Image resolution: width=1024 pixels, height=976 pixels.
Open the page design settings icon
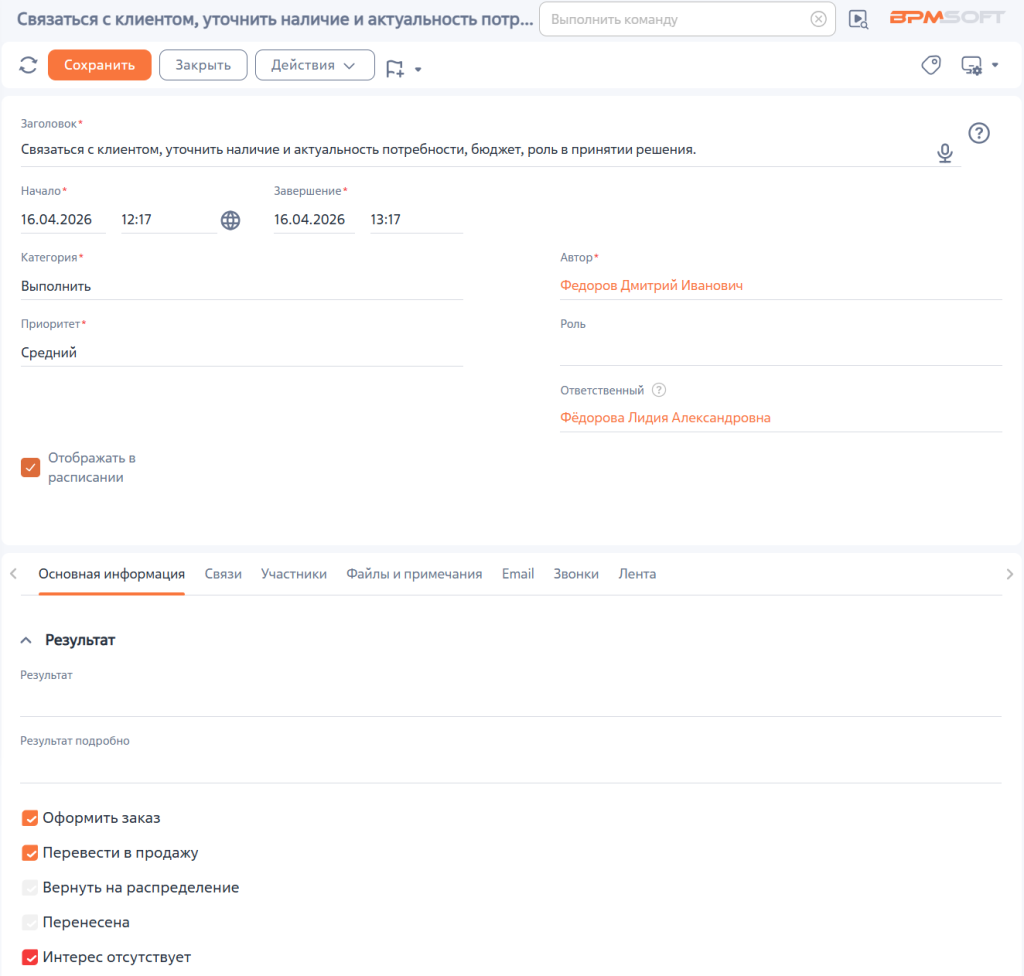(x=972, y=65)
